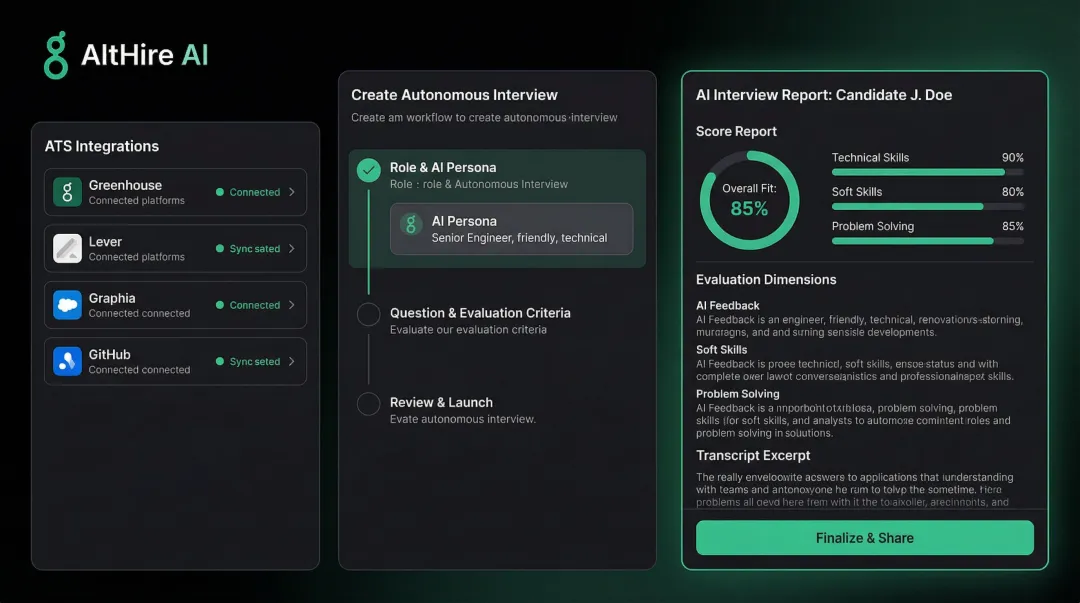
Task: Click the completed checkmark on Role & AI Persona
Action: 368,170
